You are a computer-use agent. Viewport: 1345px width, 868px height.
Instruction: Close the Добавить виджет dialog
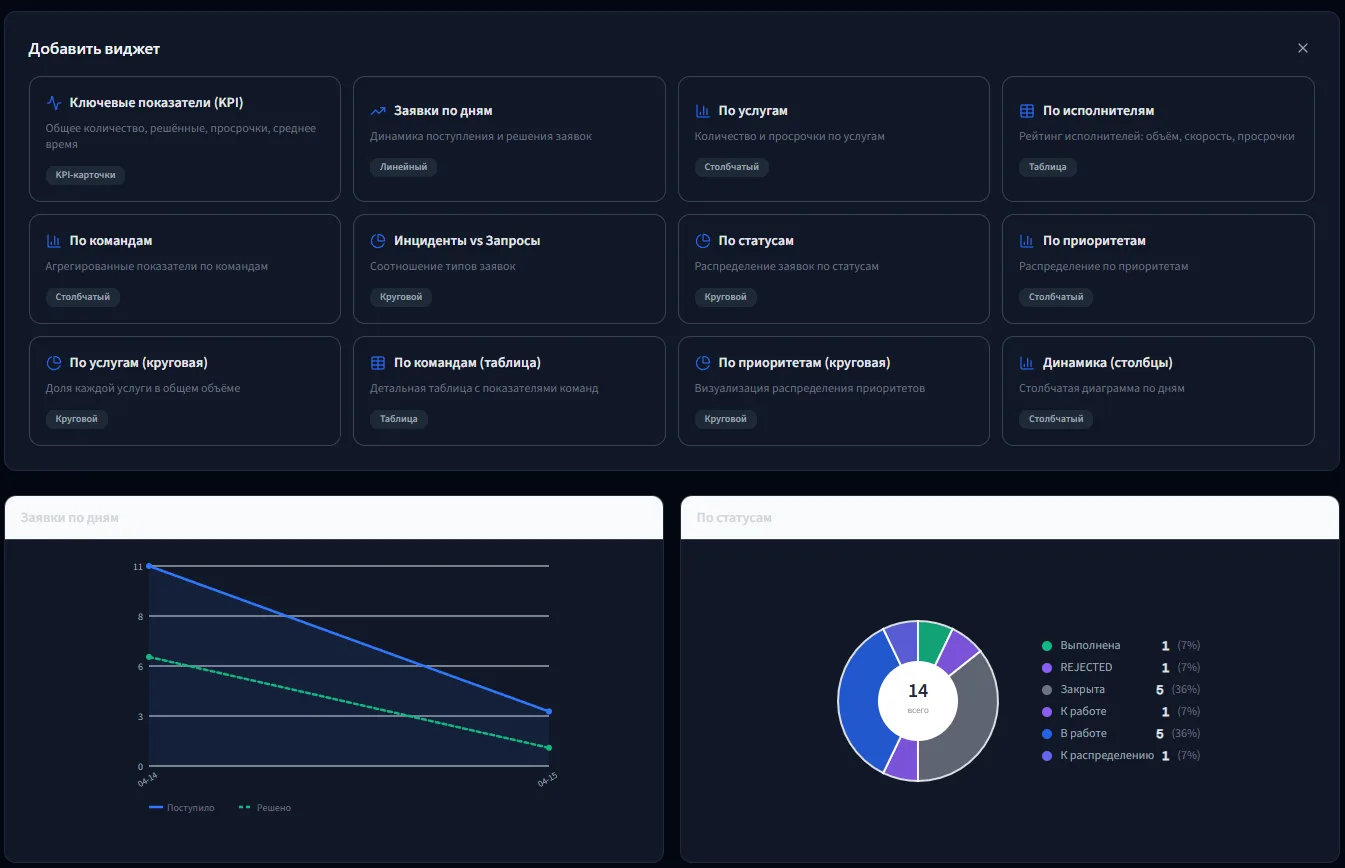(1302, 48)
